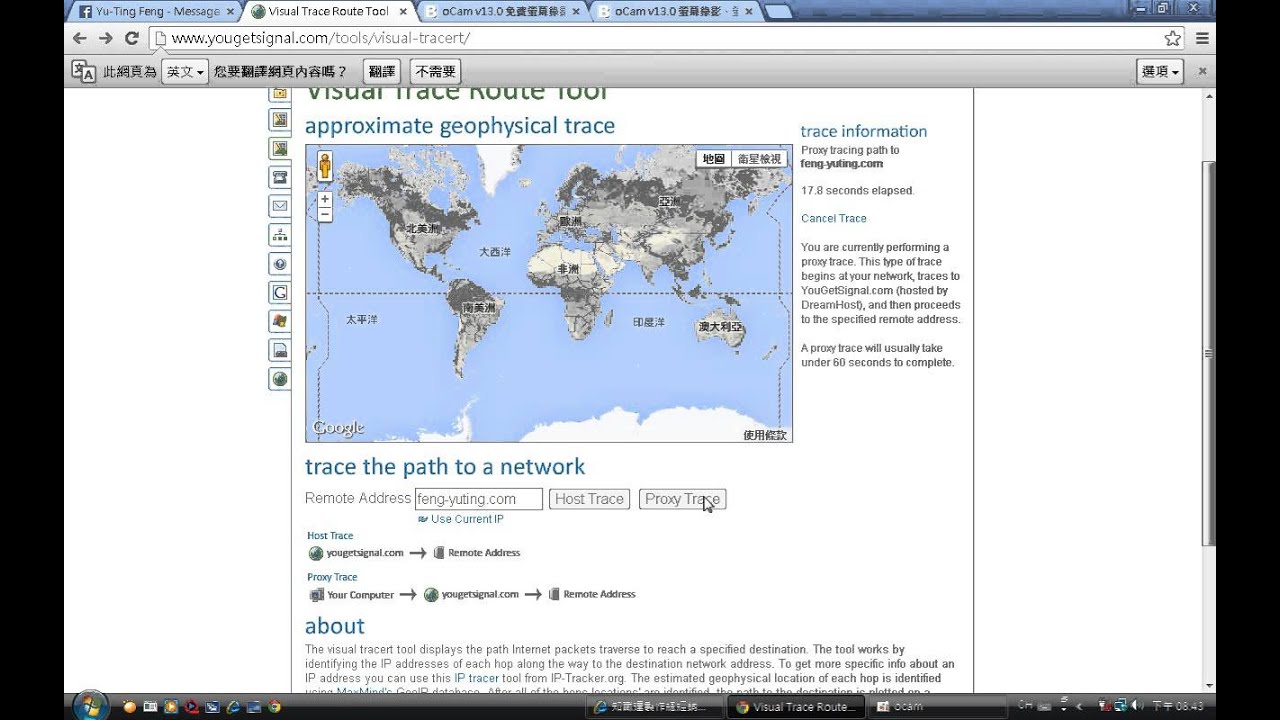This screenshot has width=1280, height=720.
Task: Click the browser Back arrow
Action: pyautogui.click(x=80, y=38)
